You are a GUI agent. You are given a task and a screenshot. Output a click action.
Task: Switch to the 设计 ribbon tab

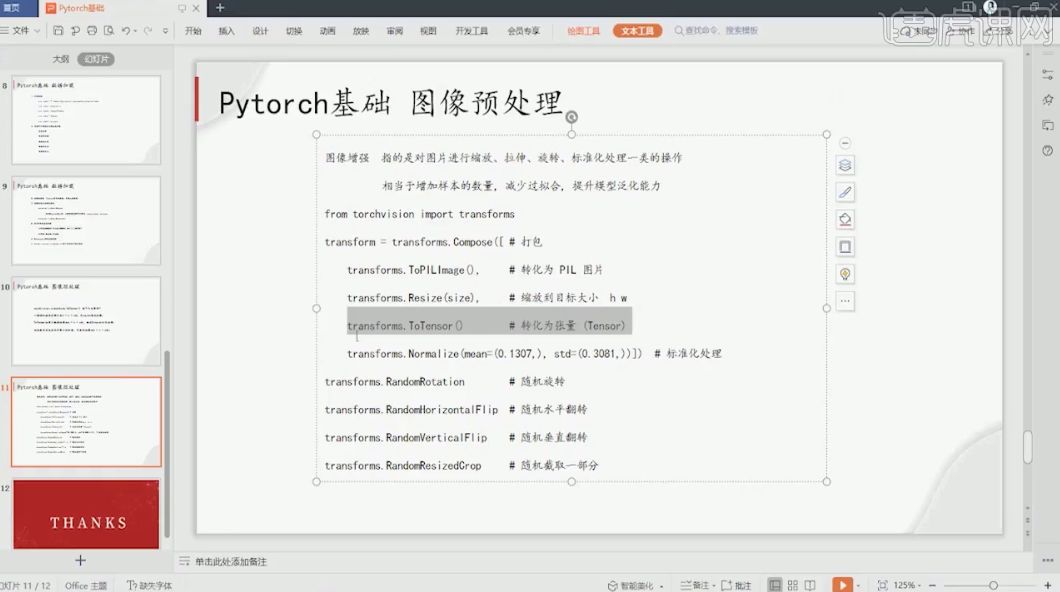pyautogui.click(x=260, y=30)
